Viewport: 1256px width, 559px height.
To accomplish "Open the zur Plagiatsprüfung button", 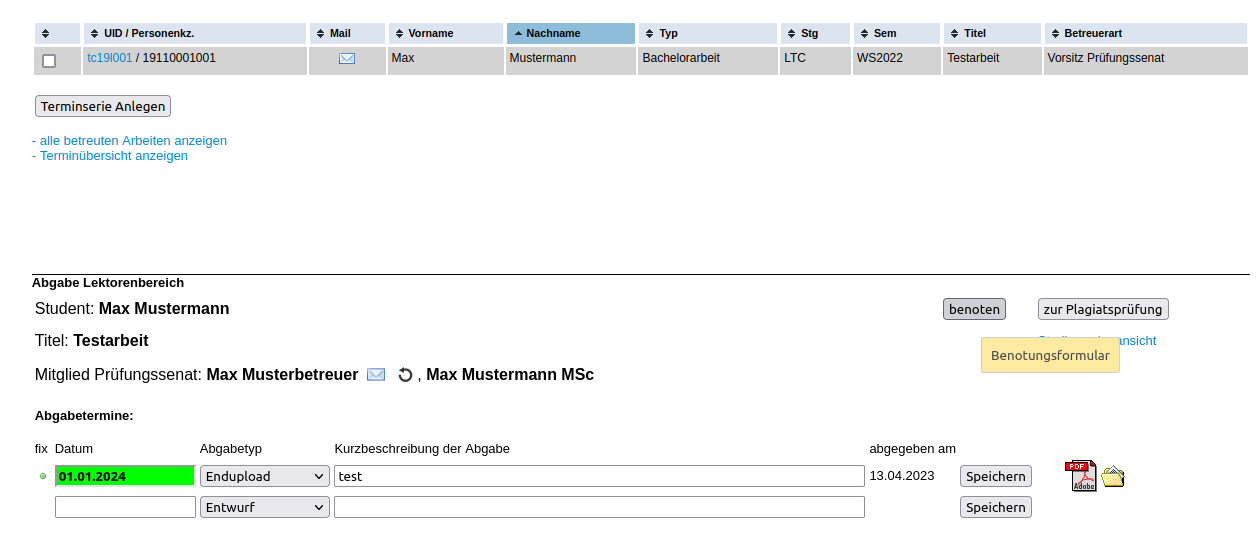I will 1103,310.
